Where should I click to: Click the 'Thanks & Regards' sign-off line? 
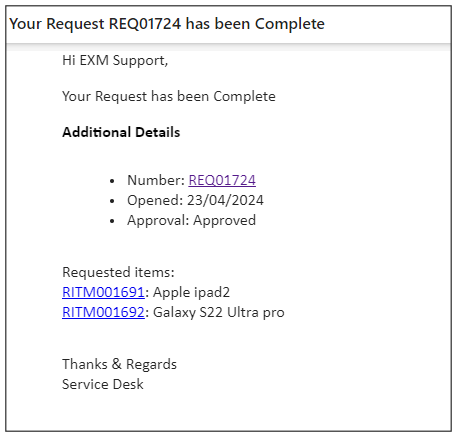point(119,364)
